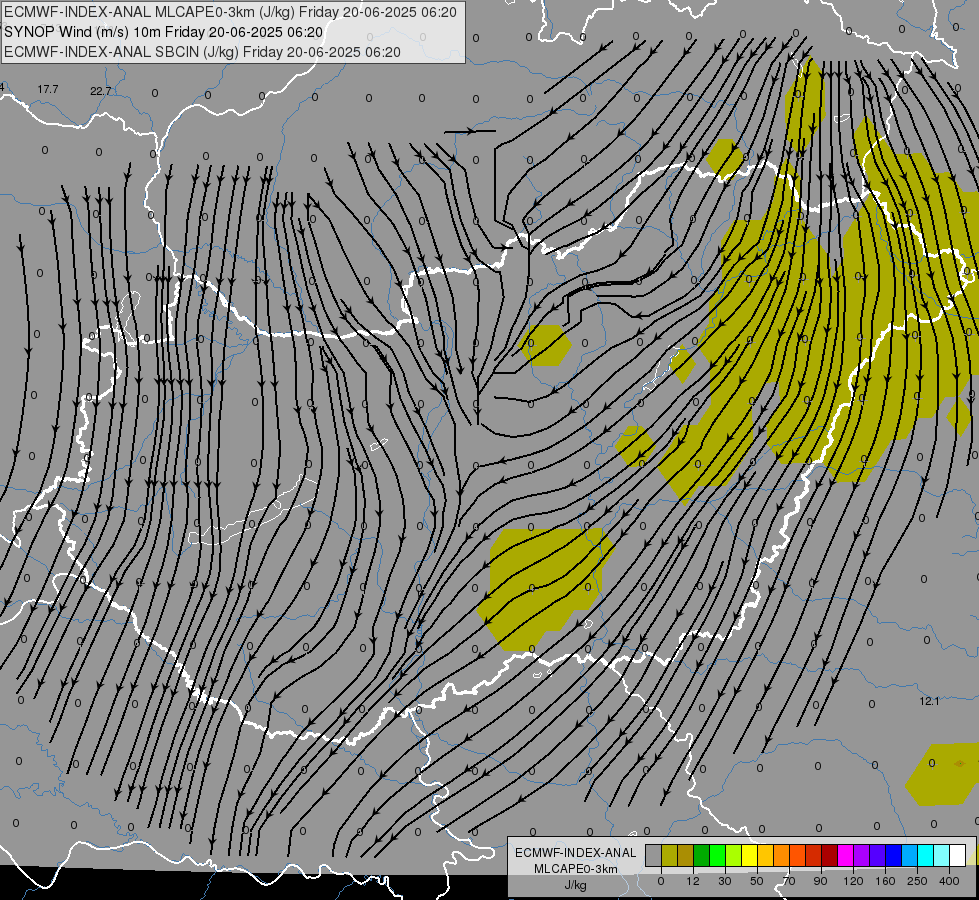This screenshot has width=979, height=900.
Task: Select the magenta swatch in the color scale
Action: click(x=846, y=855)
